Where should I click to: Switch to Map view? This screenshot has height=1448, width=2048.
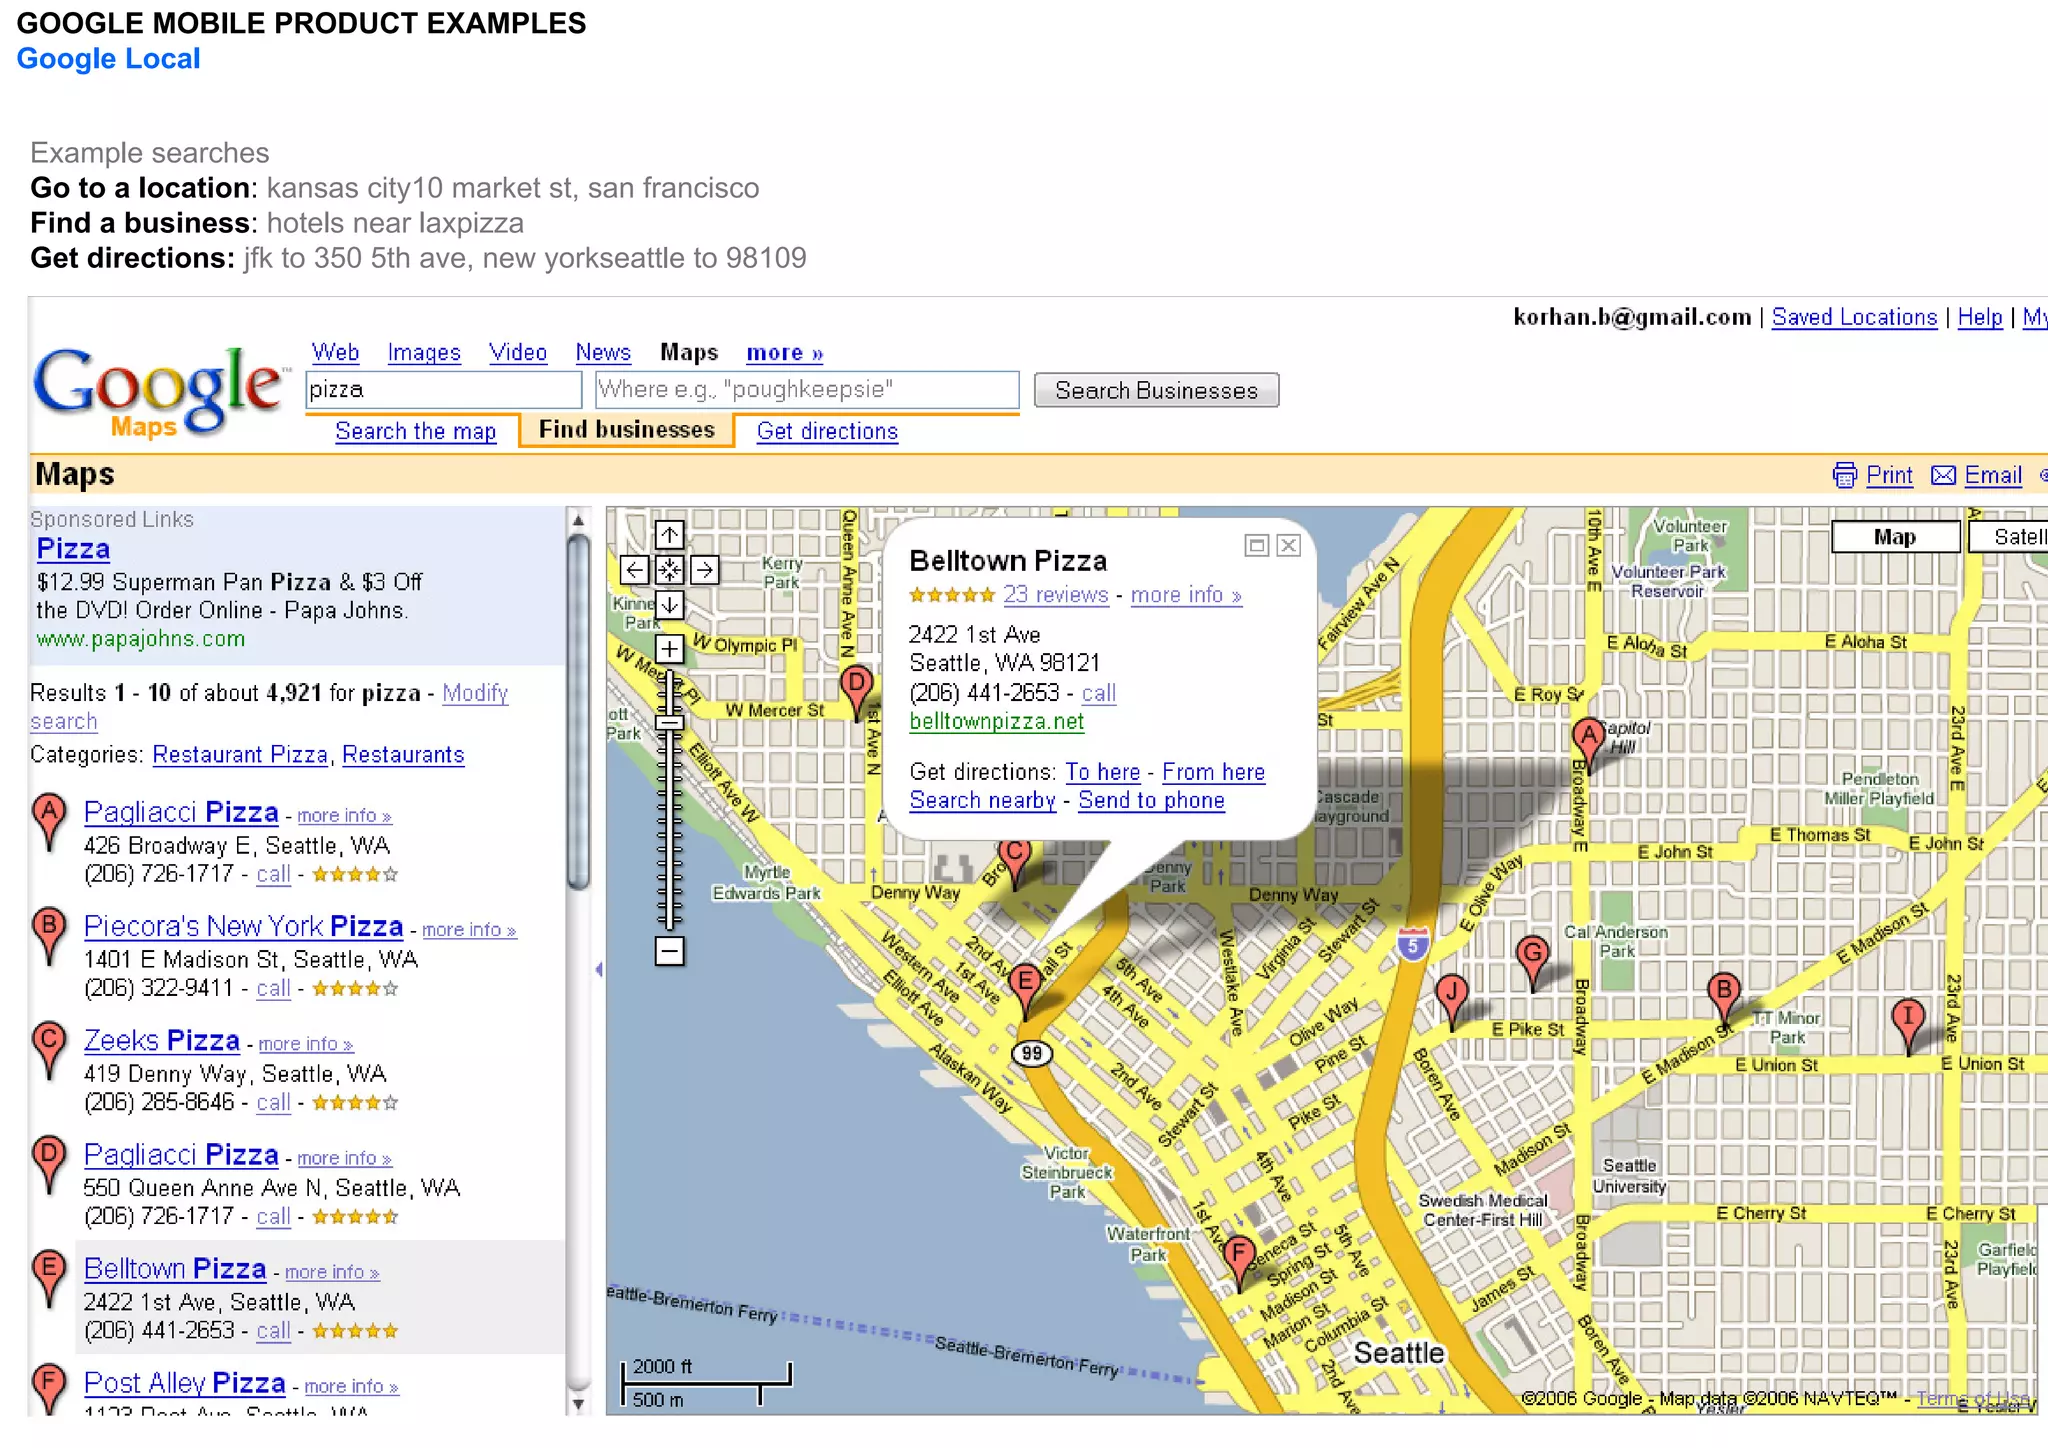[x=1895, y=537]
